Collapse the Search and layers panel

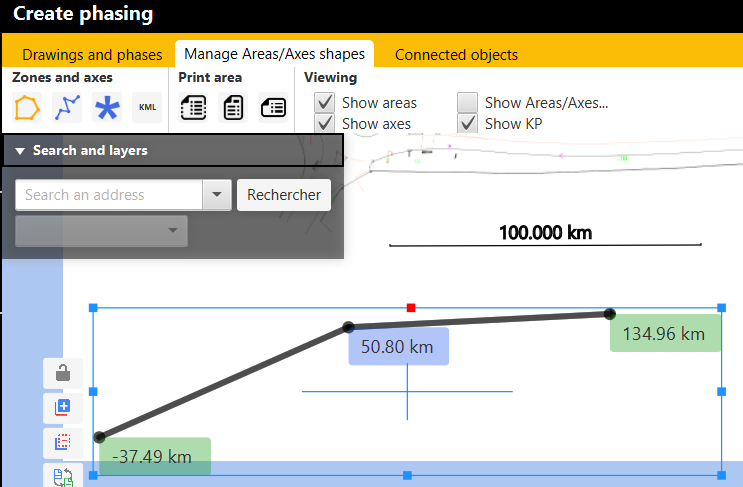pos(20,151)
